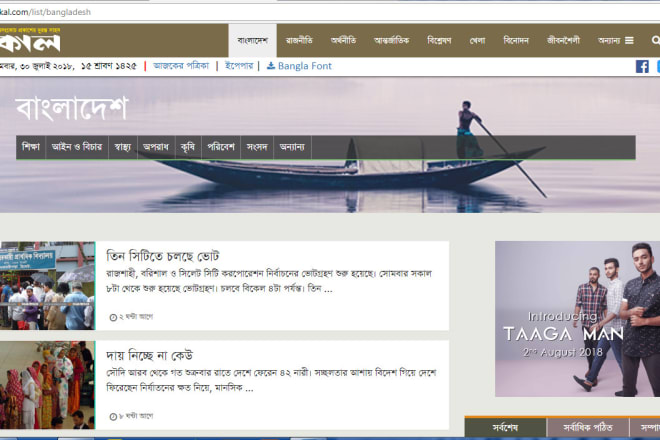Image resolution: width=660 pixels, height=440 pixels.
Task: Switch to the সর্বশেষ tab
Action: (x=505, y=428)
